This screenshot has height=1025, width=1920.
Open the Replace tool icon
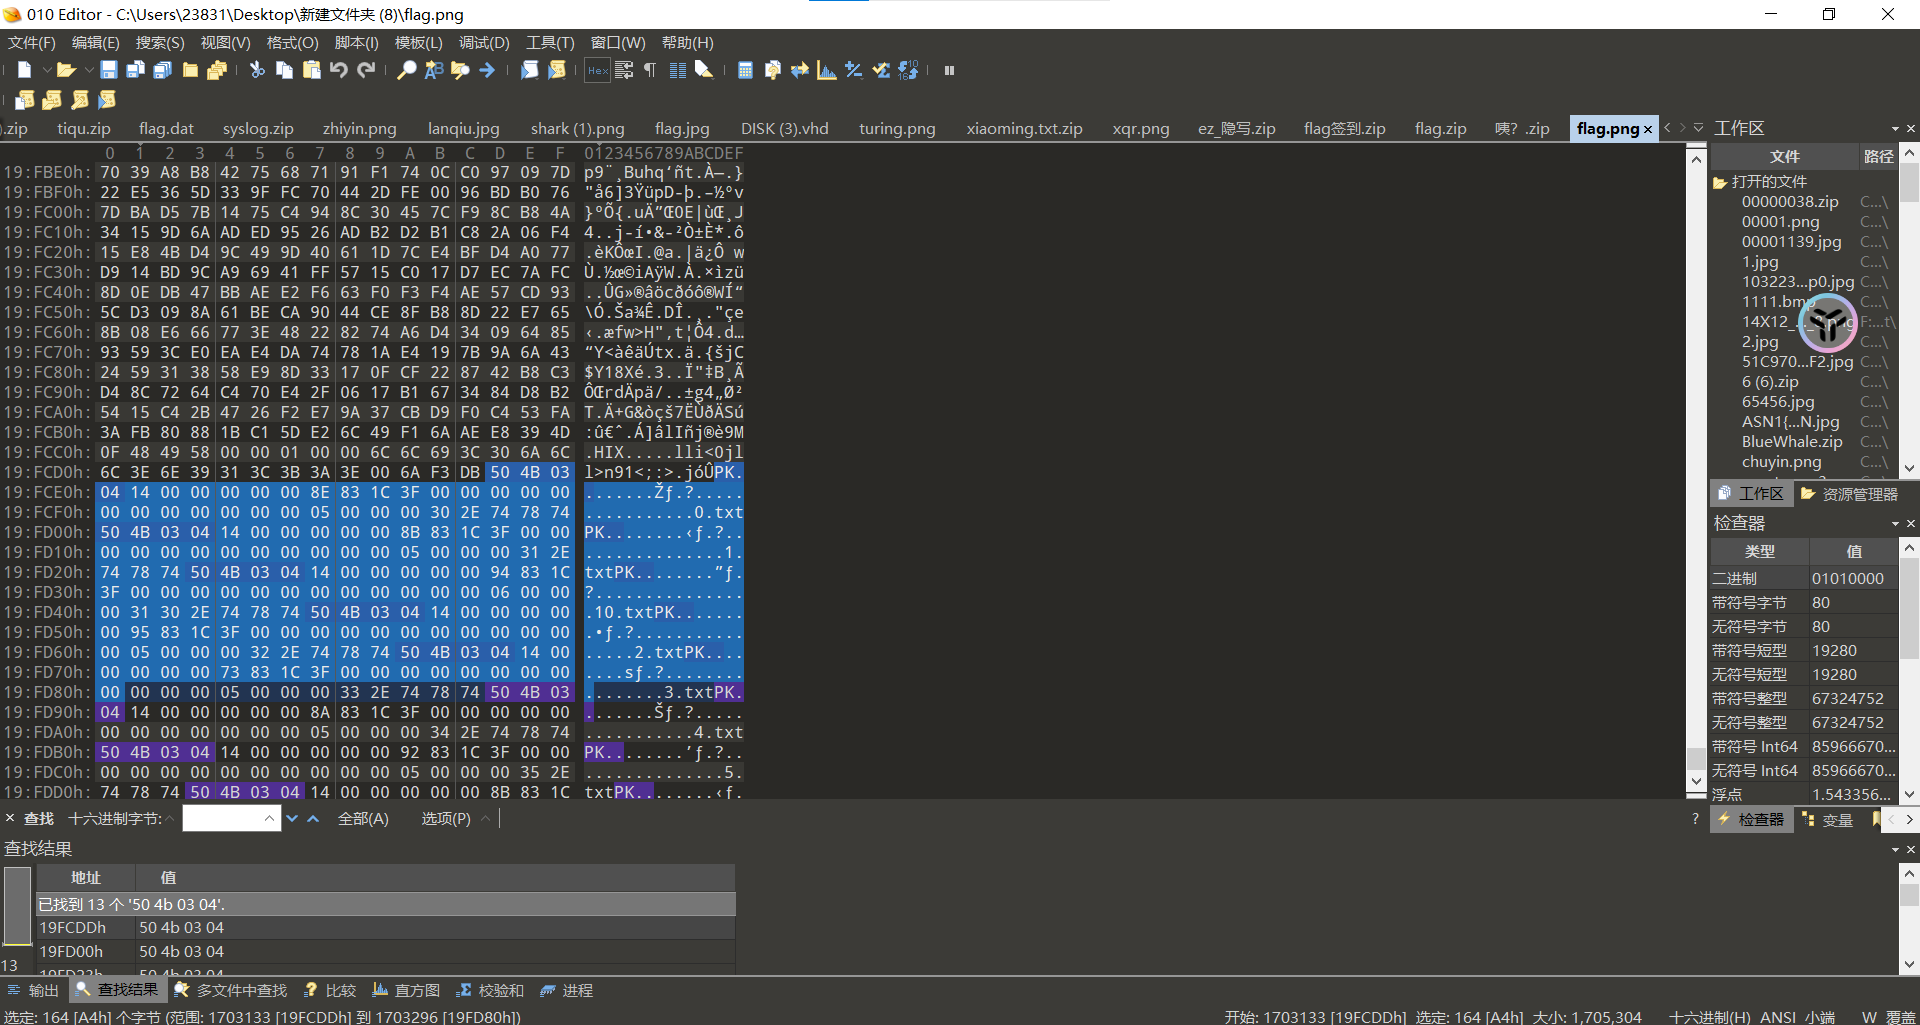(433, 70)
